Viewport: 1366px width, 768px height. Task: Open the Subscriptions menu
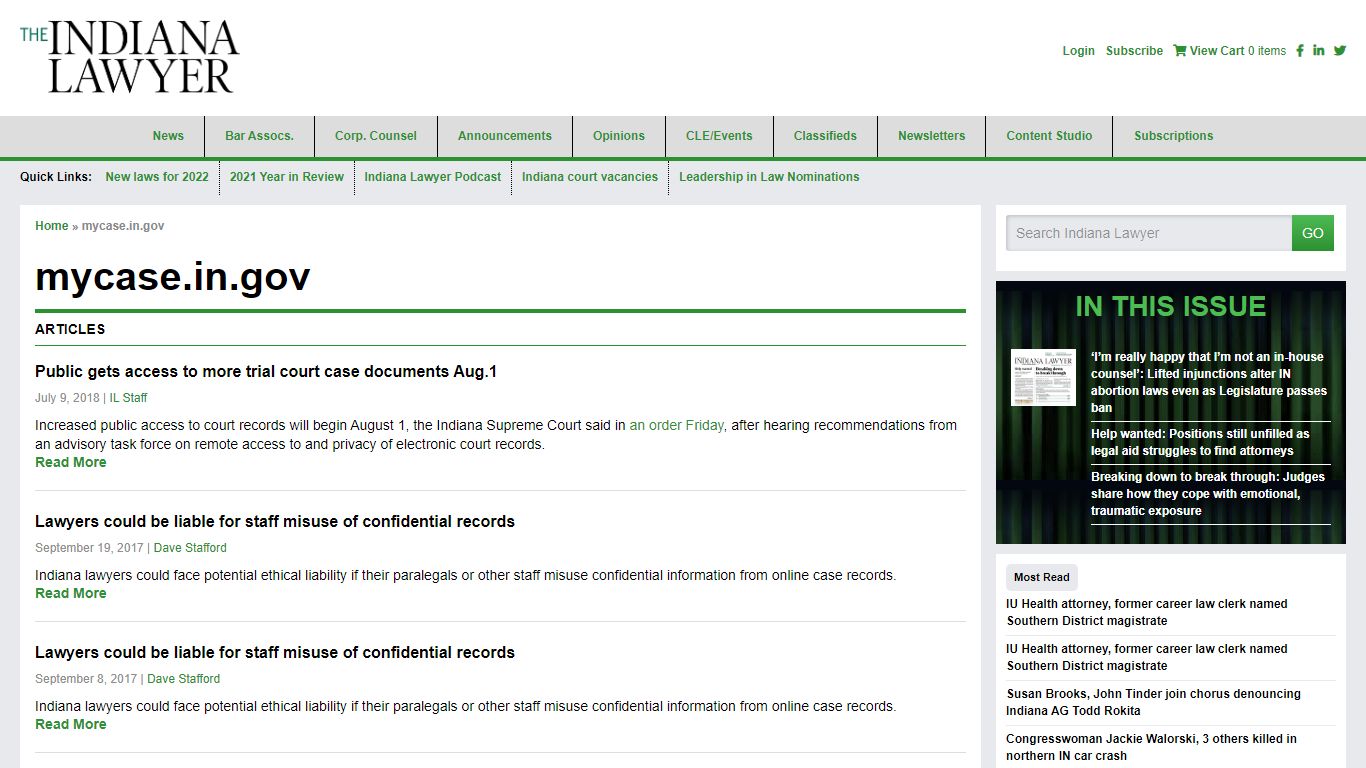coord(1174,136)
